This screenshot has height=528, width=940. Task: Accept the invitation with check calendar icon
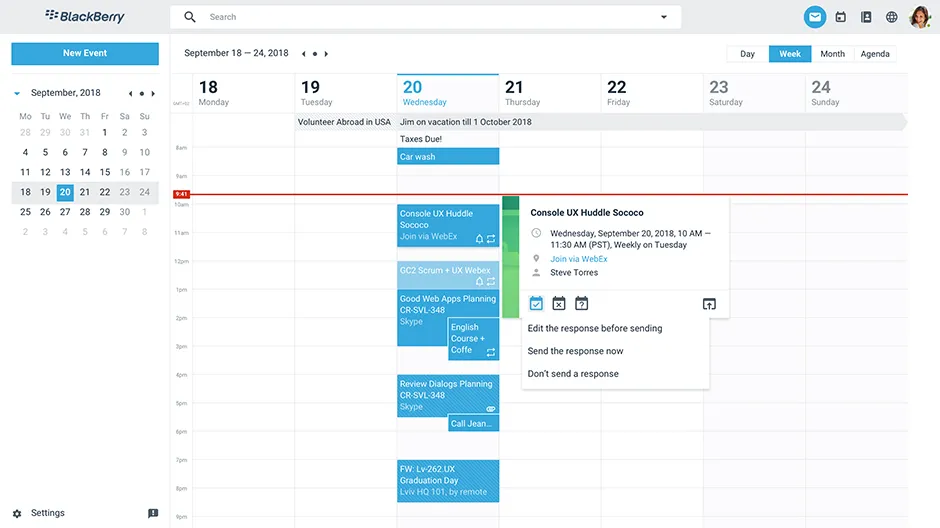click(536, 304)
